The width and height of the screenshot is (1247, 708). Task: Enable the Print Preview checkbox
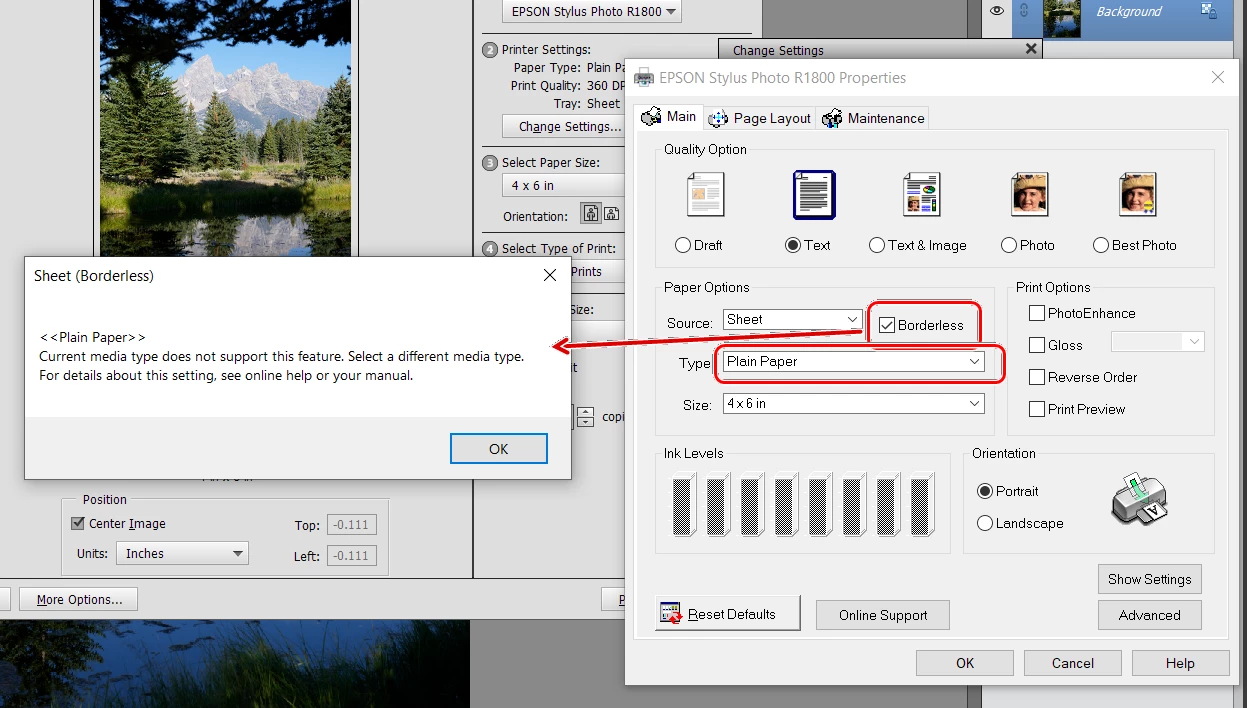coord(1037,409)
